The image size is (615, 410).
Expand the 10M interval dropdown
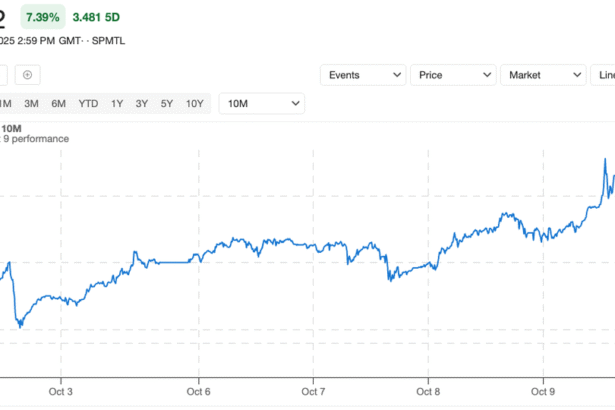pyautogui.click(x=262, y=104)
